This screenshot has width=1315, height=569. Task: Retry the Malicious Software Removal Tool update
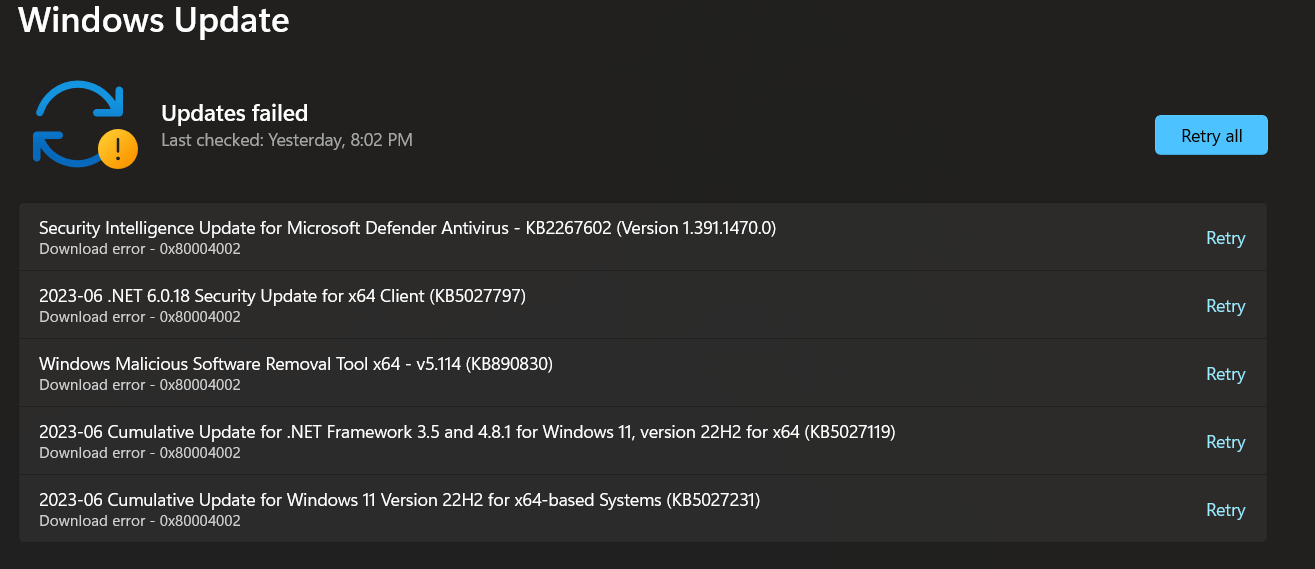tap(1225, 374)
